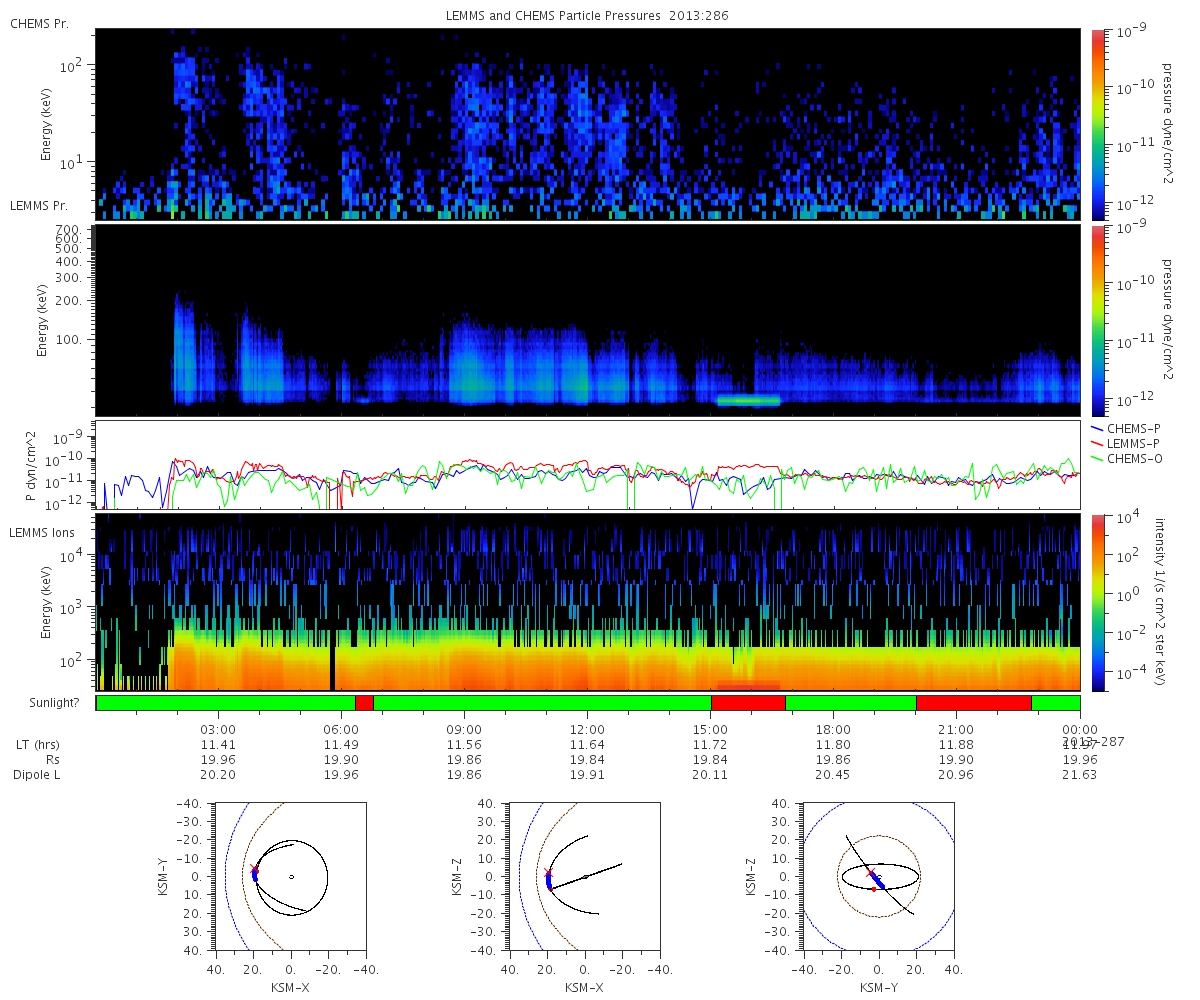Image resolution: width=1200 pixels, height=1000 pixels.
Task: Click the 21:00 time tick label
Action: click(x=956, y=729)
